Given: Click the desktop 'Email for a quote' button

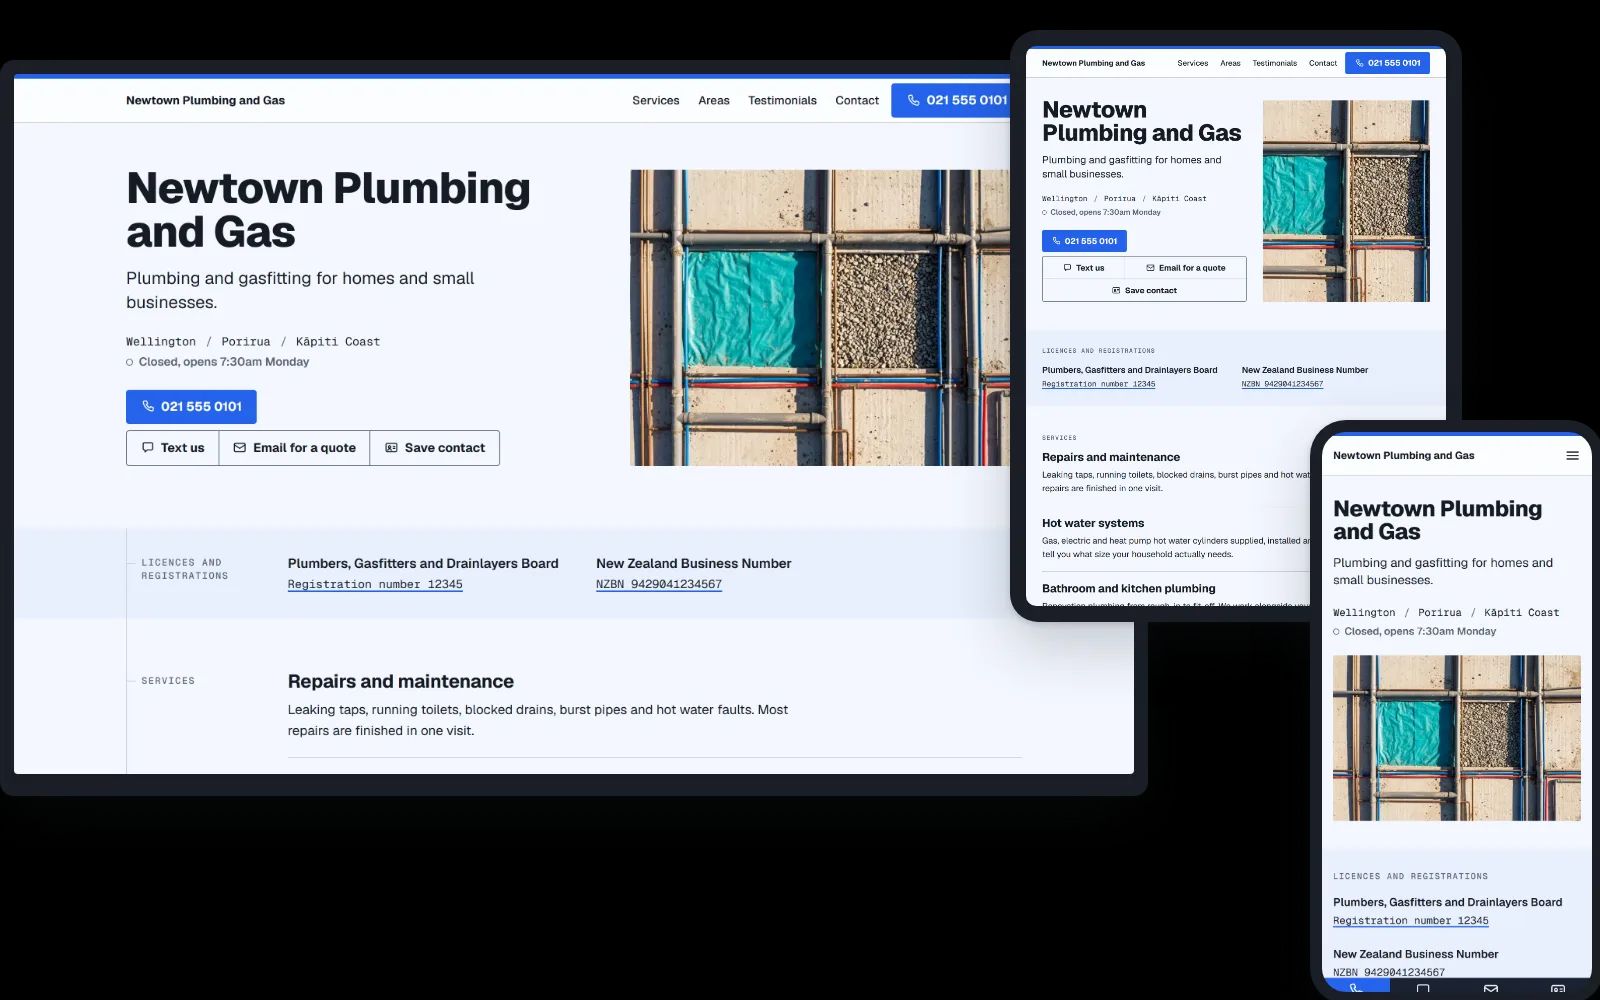Looking at the screenshot, I should point(295,448).
